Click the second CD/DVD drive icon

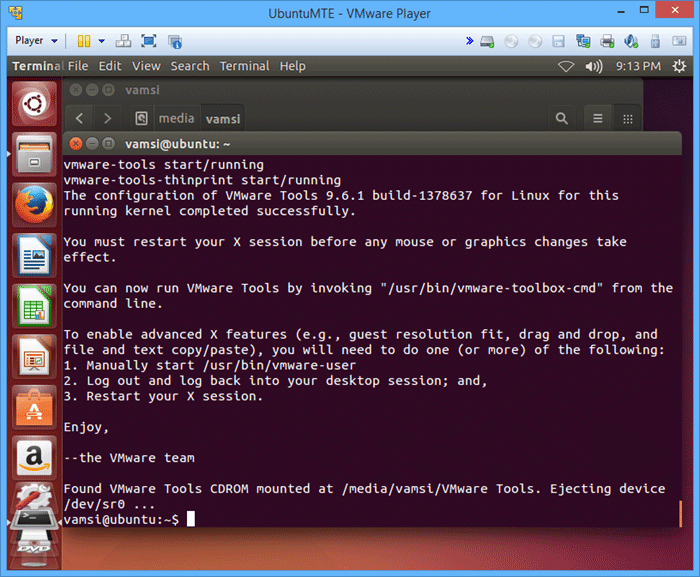point(535,42)
